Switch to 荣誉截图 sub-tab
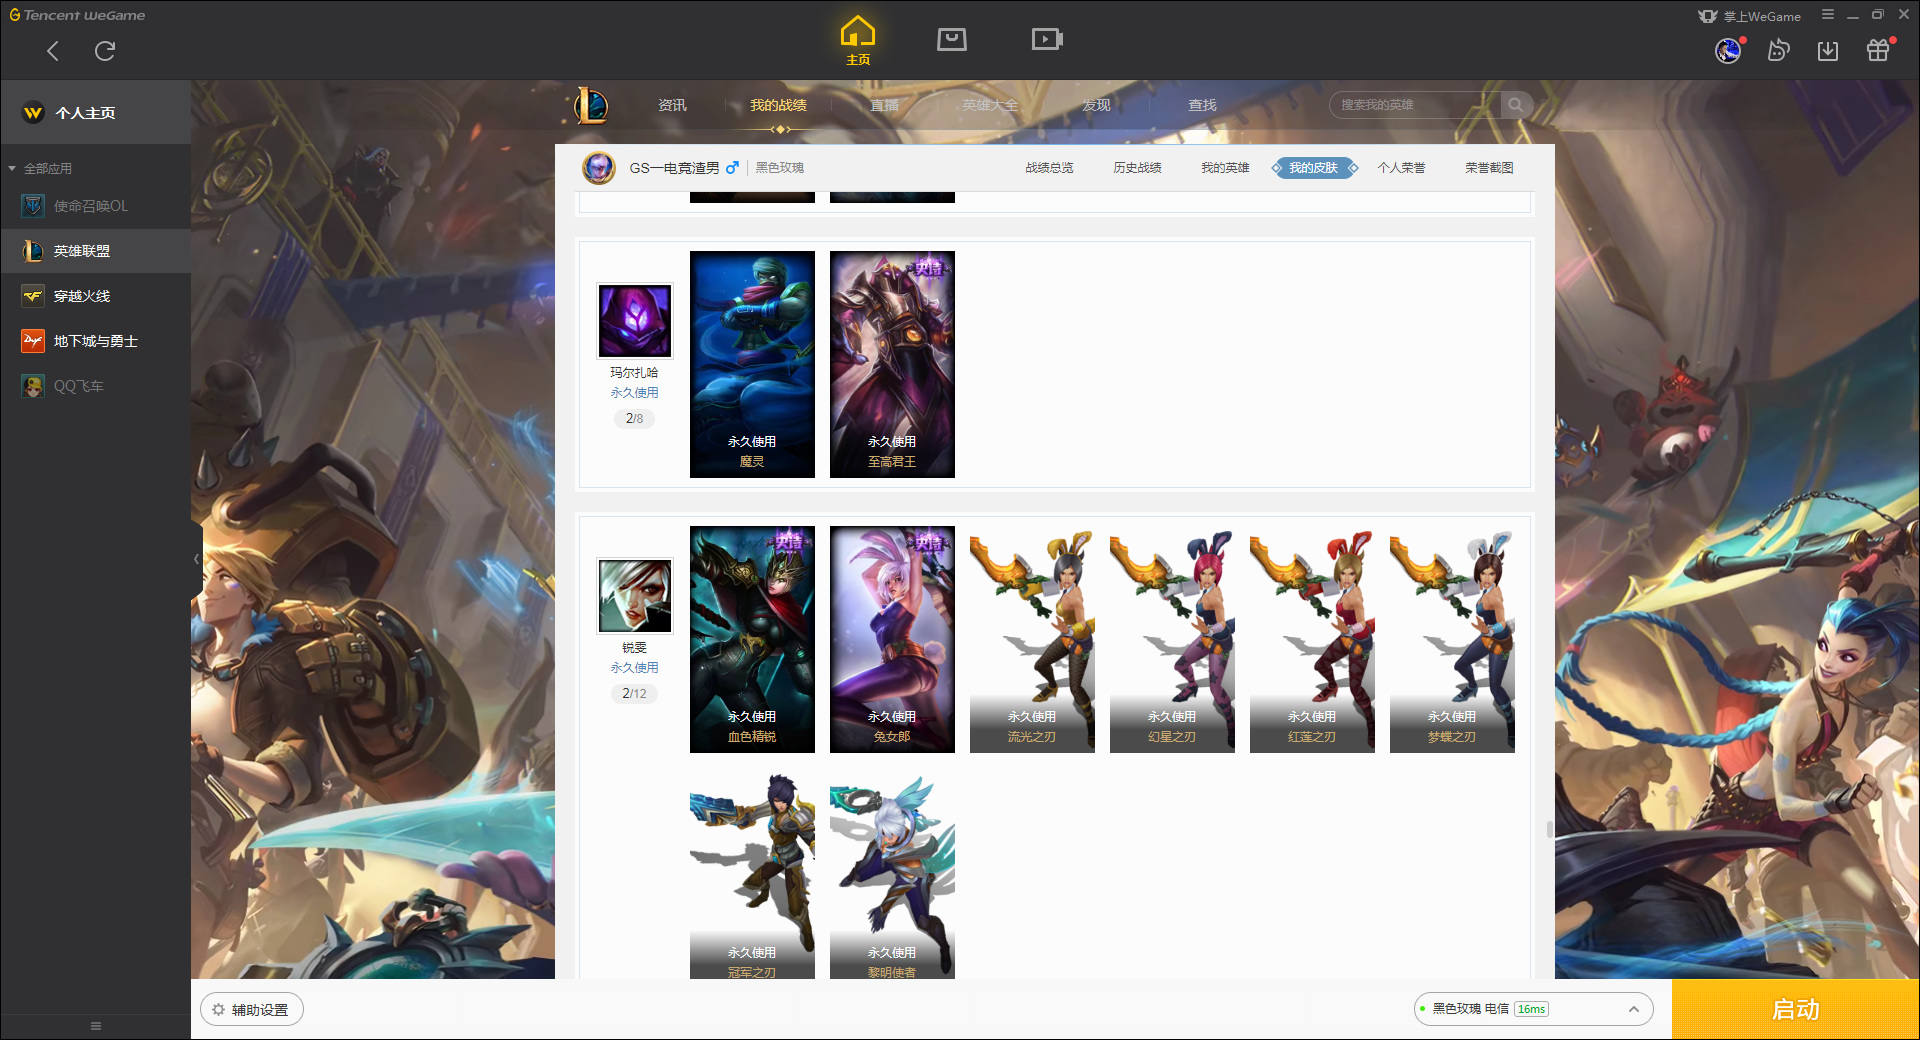The width and height of the screenshot is (1920, 1040). 1489,168
